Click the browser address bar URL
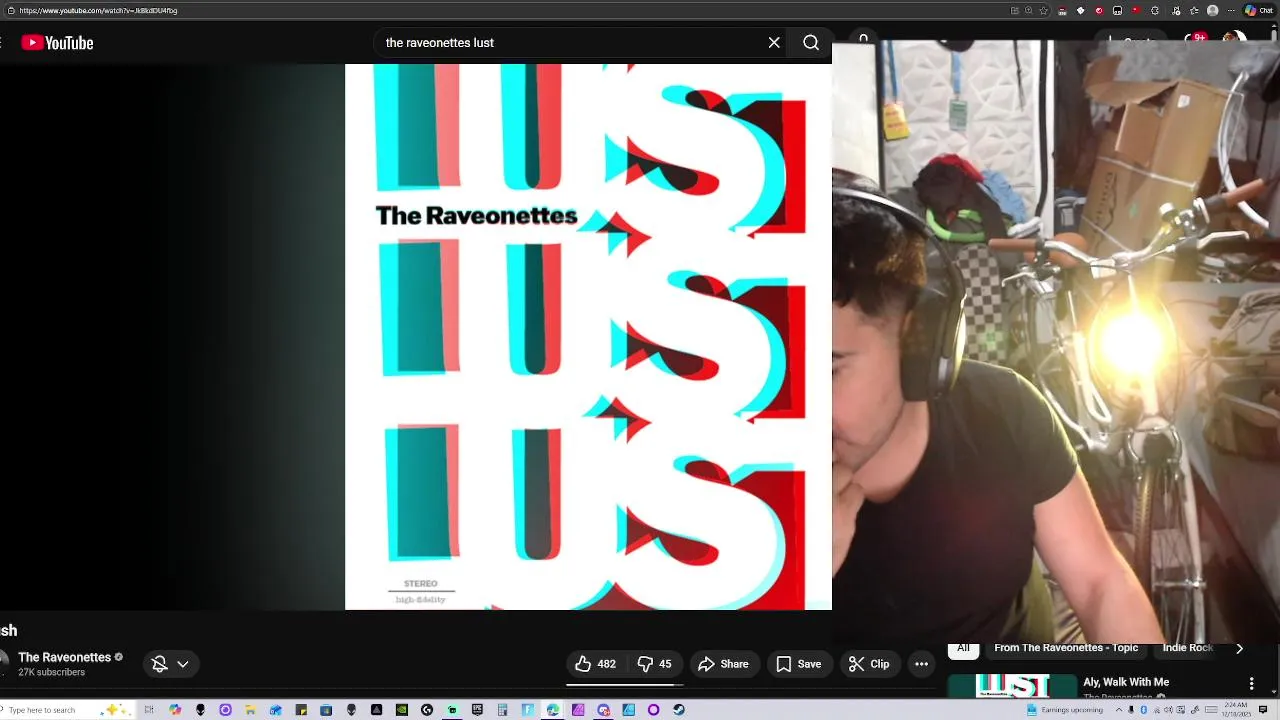The image size is (1280, 720). coord(98,10)
